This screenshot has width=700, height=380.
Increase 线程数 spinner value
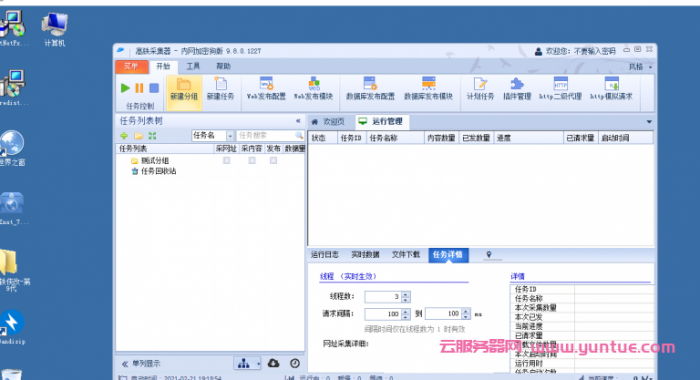[405, 294]
